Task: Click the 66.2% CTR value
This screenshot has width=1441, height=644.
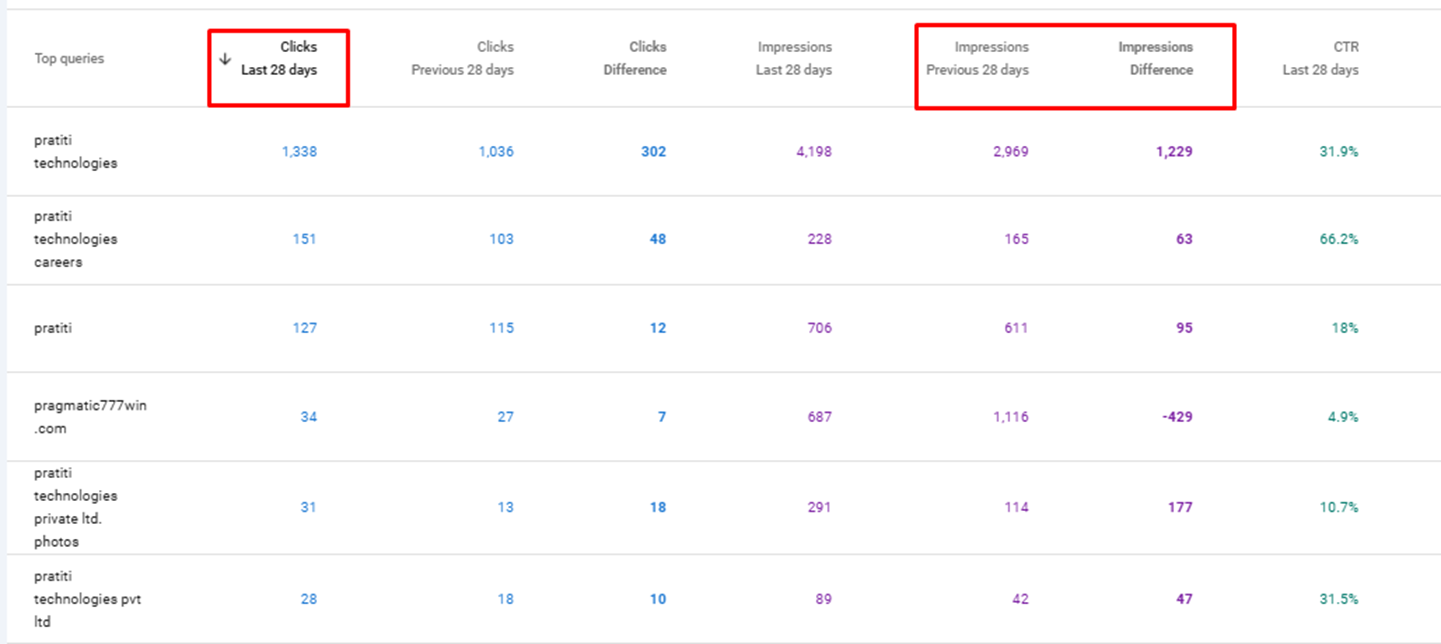Action: (1339, 239)
